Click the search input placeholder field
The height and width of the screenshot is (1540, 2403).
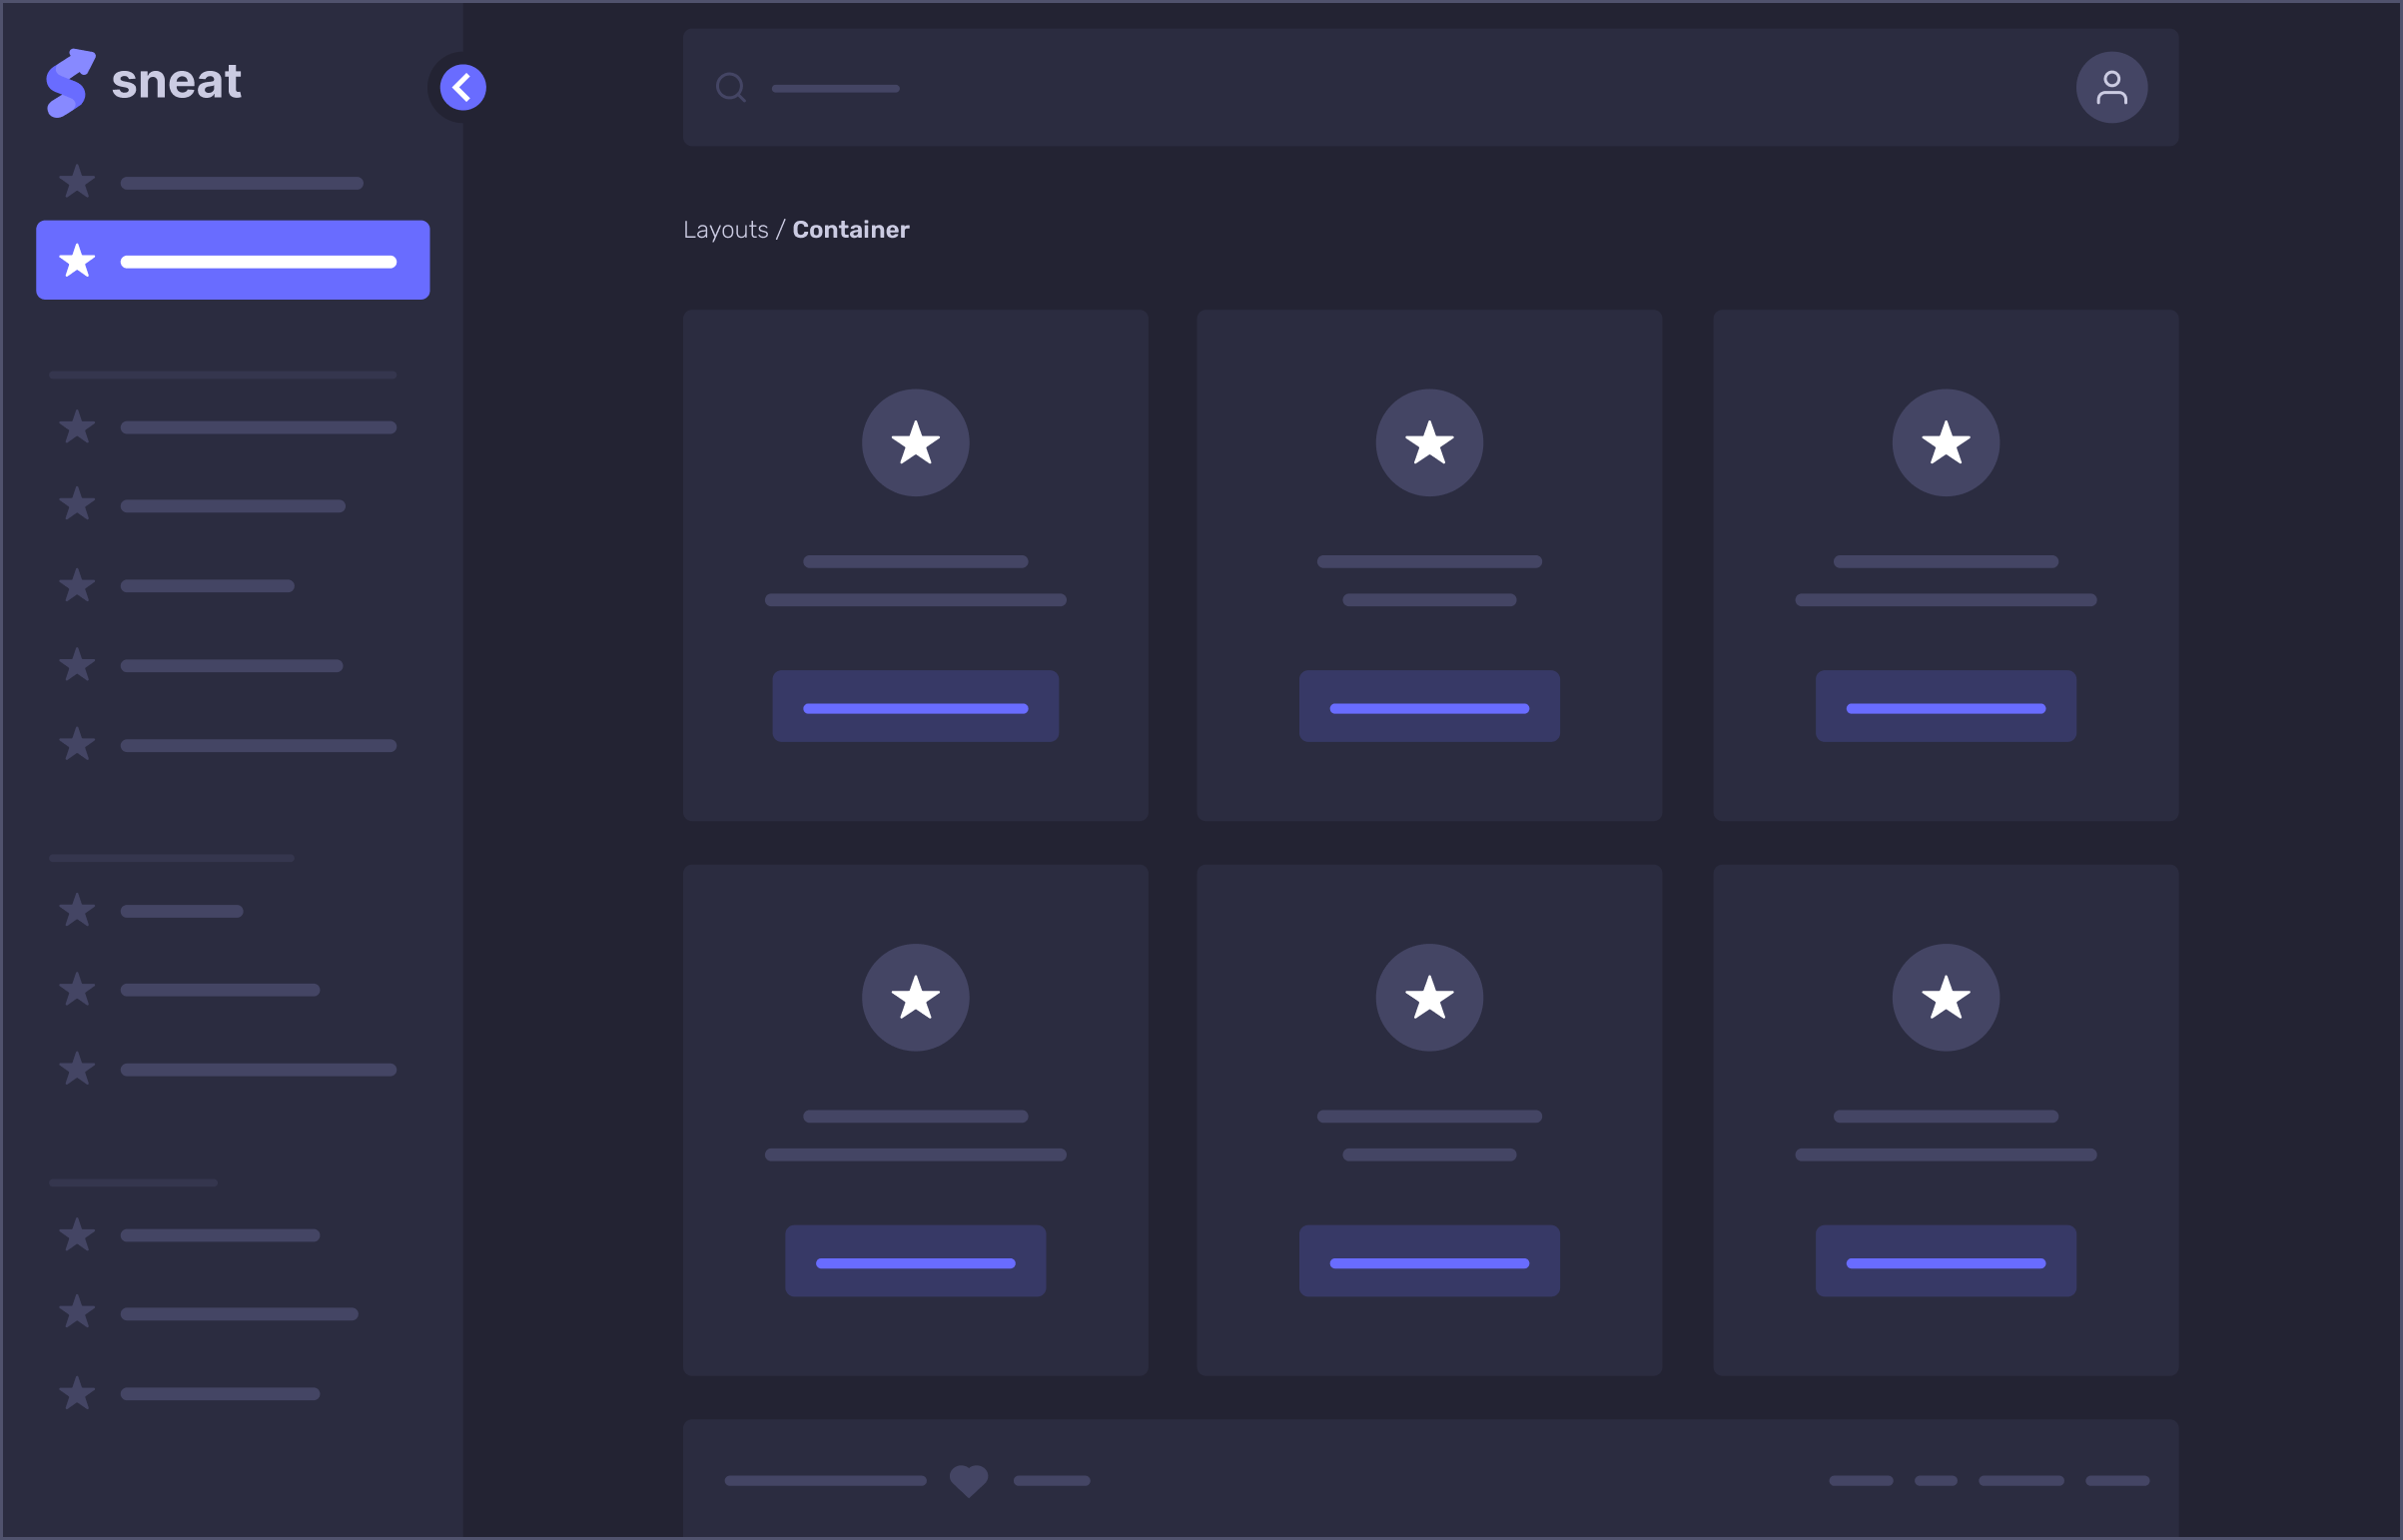tap(835, 89)
